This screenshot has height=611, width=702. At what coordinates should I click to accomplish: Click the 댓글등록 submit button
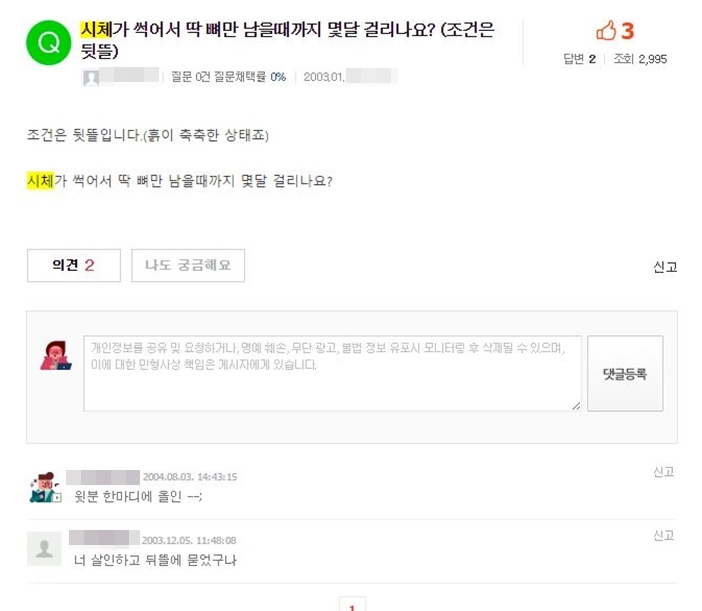pyautogui.click(x=625, y=374)
